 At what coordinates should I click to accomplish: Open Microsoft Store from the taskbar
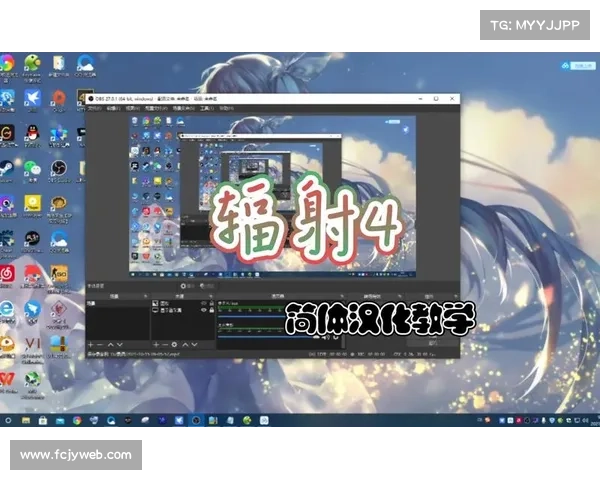click(x=43, y=420)
